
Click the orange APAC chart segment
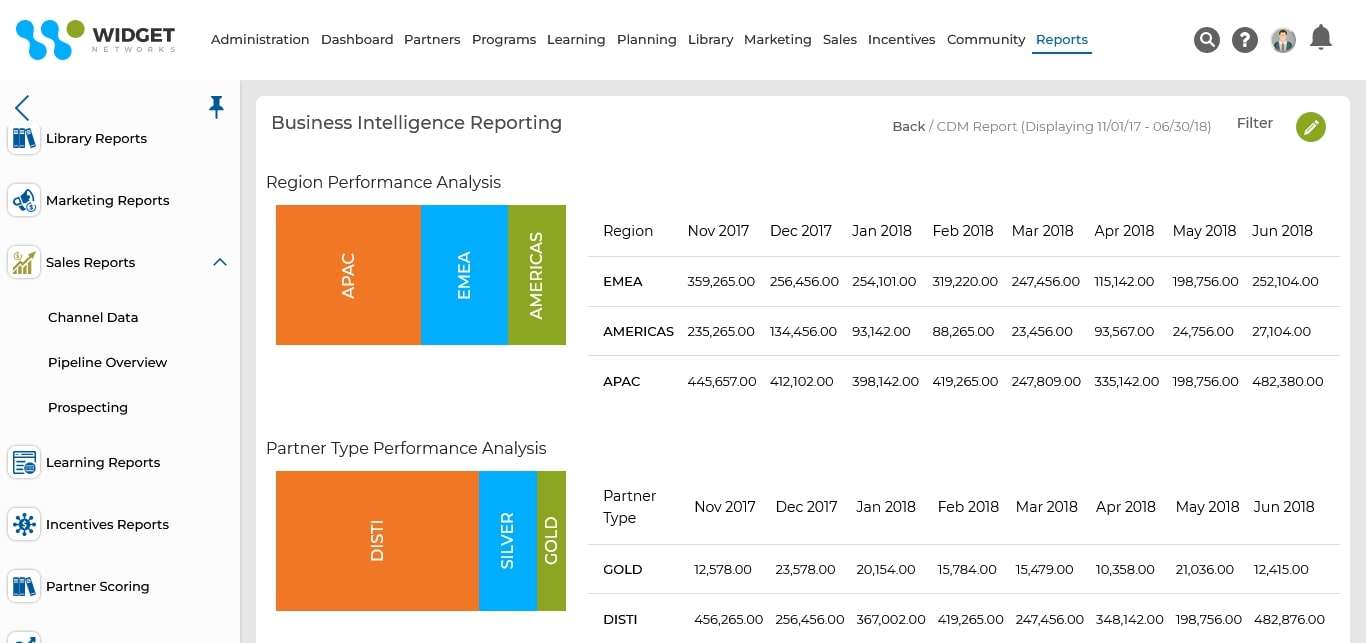346,274
